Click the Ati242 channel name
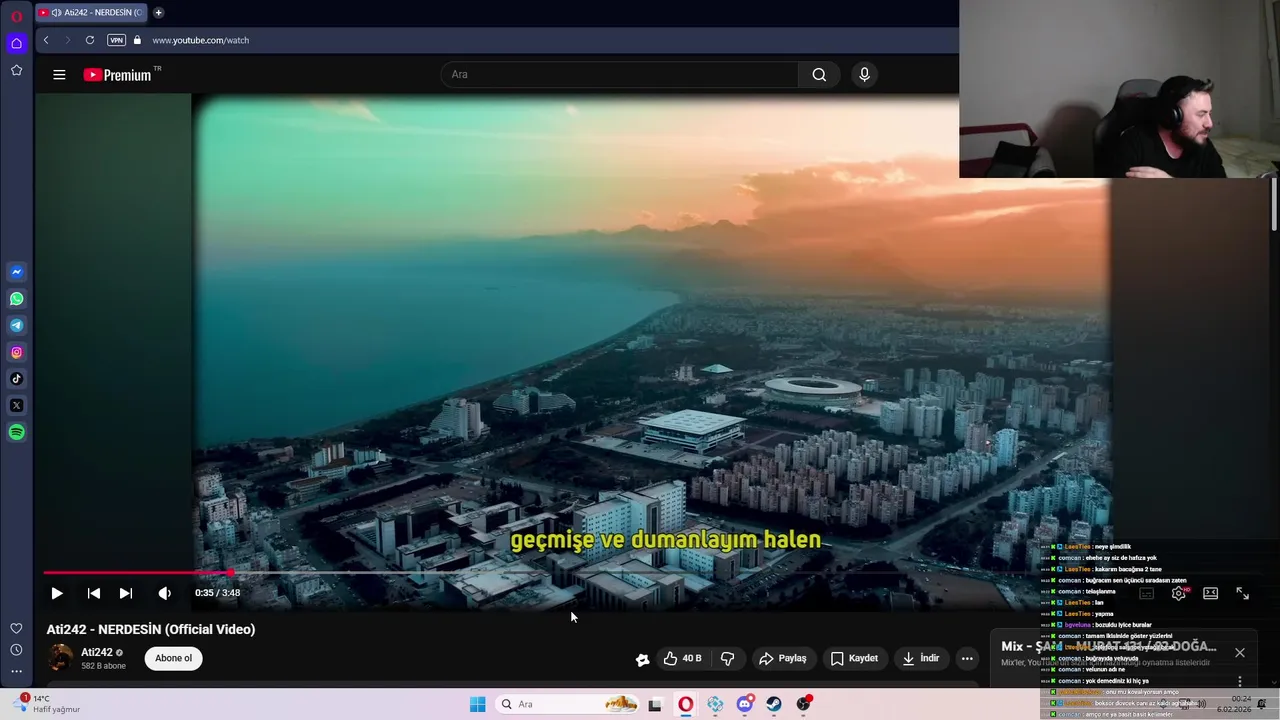The height and width of the screenshot is (720, 1280). coord(96,652)
